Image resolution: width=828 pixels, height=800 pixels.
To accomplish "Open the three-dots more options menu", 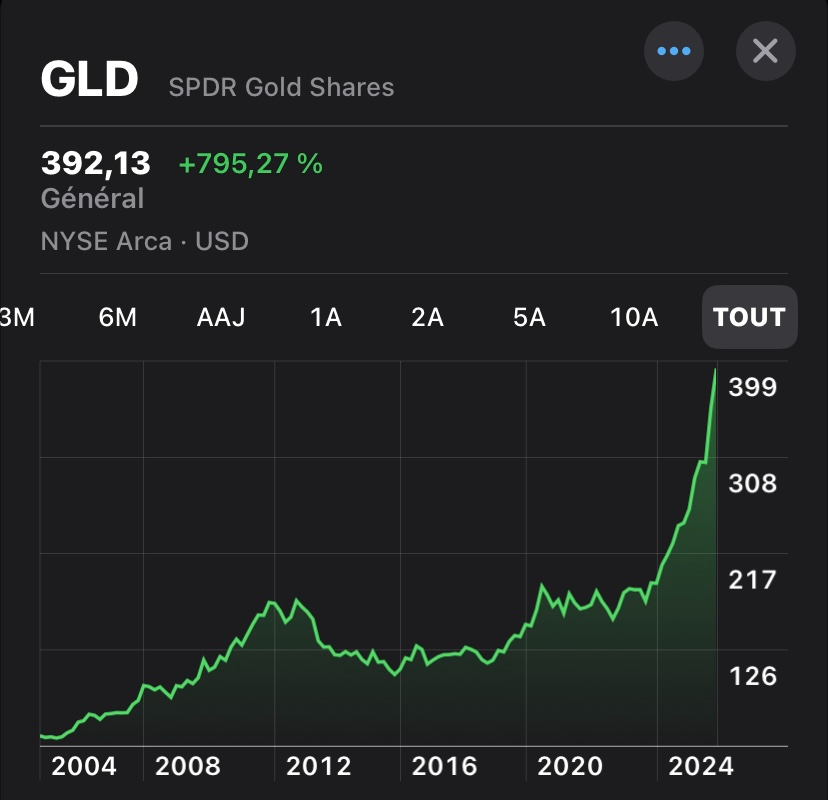I will coord(673,50).
